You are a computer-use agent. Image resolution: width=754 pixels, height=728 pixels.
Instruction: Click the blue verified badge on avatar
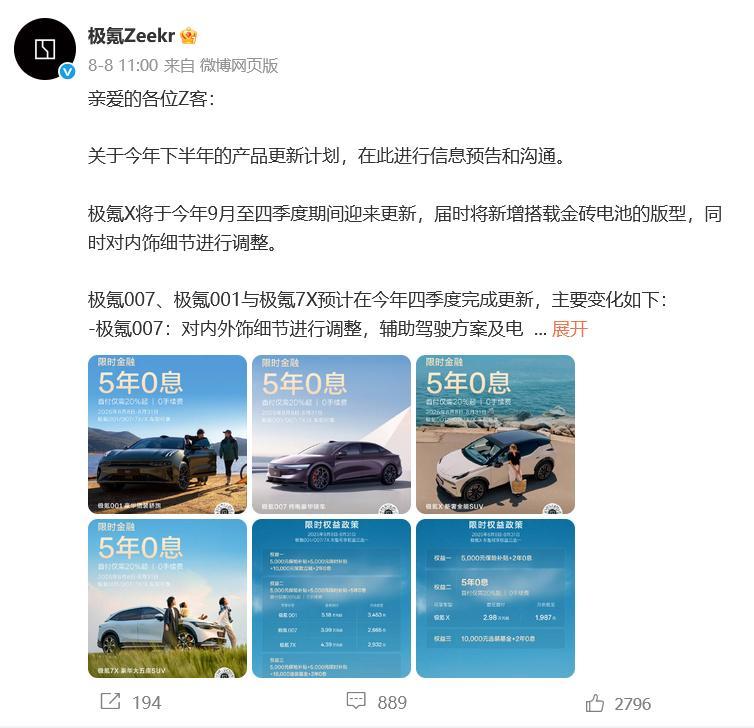click(67, 72)
